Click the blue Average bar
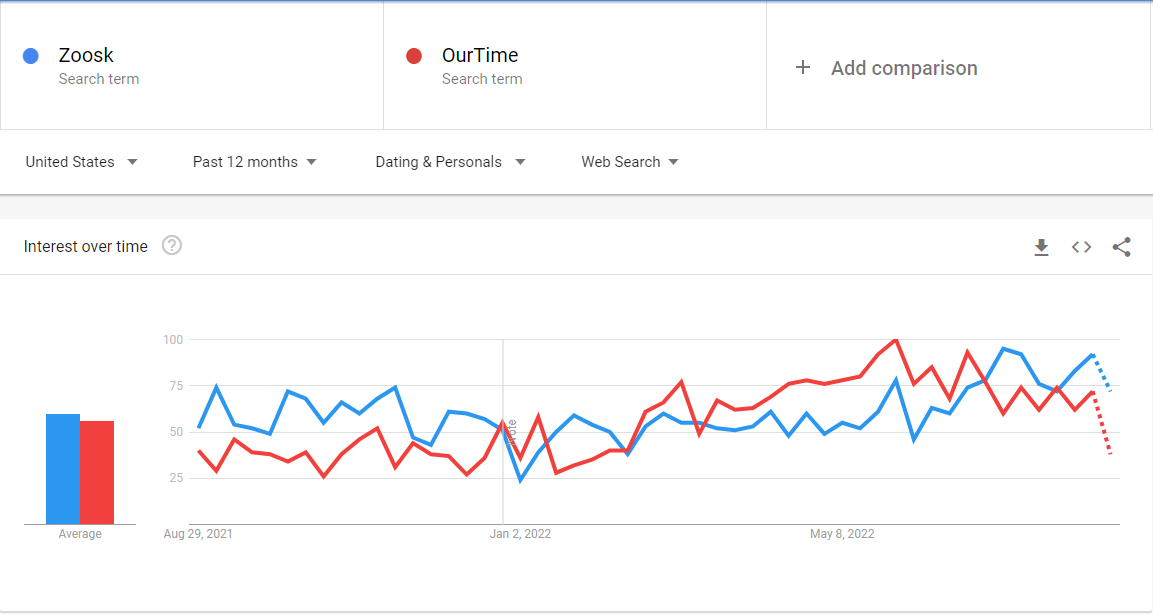The width and height of the screenshot is (1153, 614). click(x=63, y=469)
